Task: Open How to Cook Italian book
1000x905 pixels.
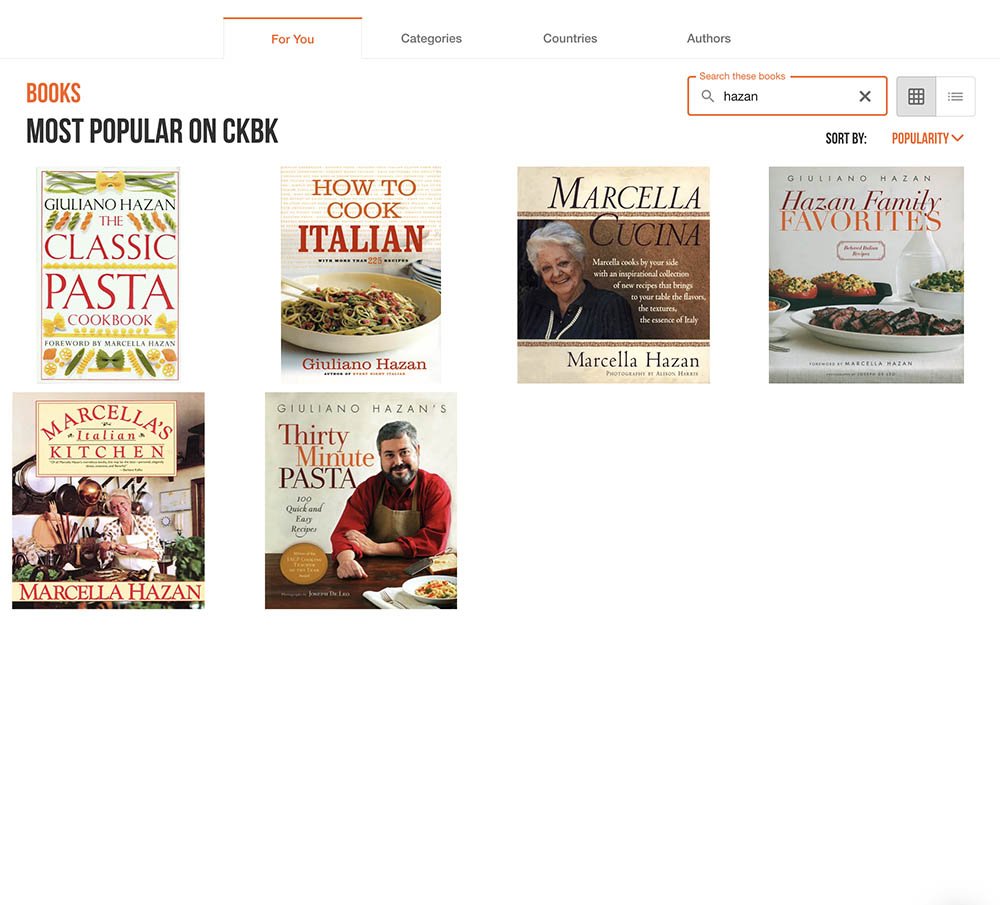Action: coord(361,275)
